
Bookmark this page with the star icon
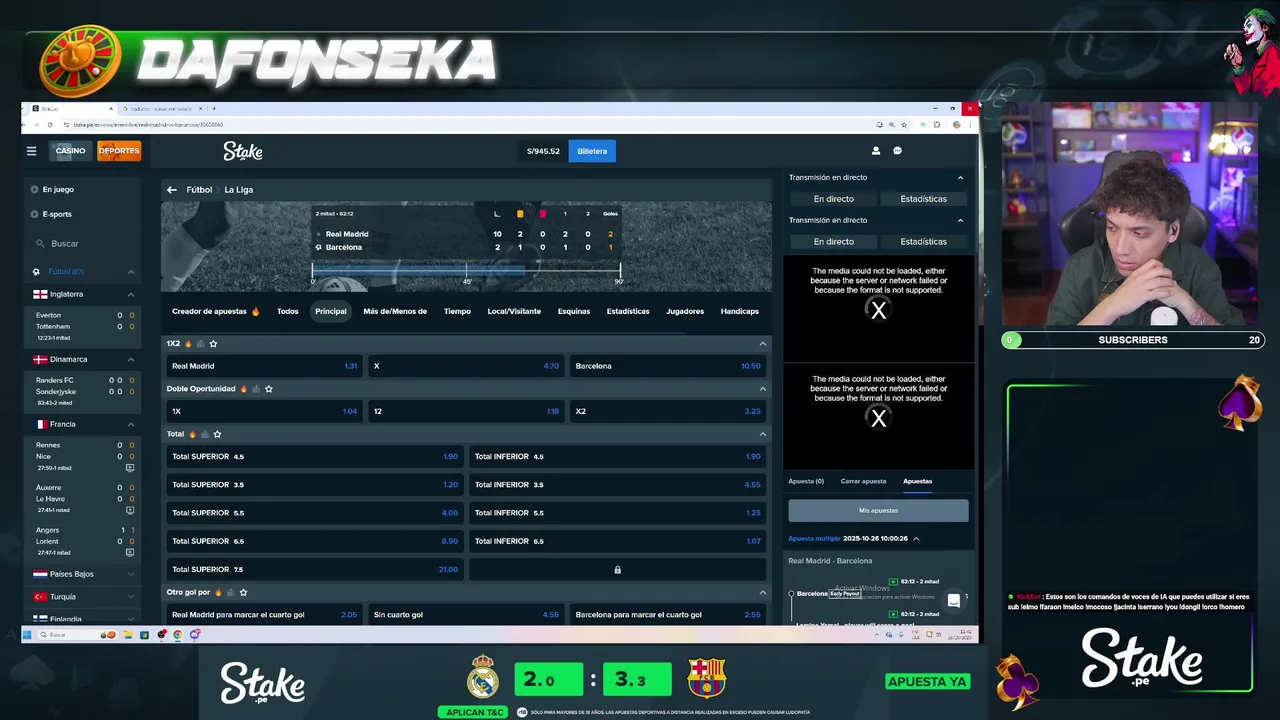tap(904, 125)
